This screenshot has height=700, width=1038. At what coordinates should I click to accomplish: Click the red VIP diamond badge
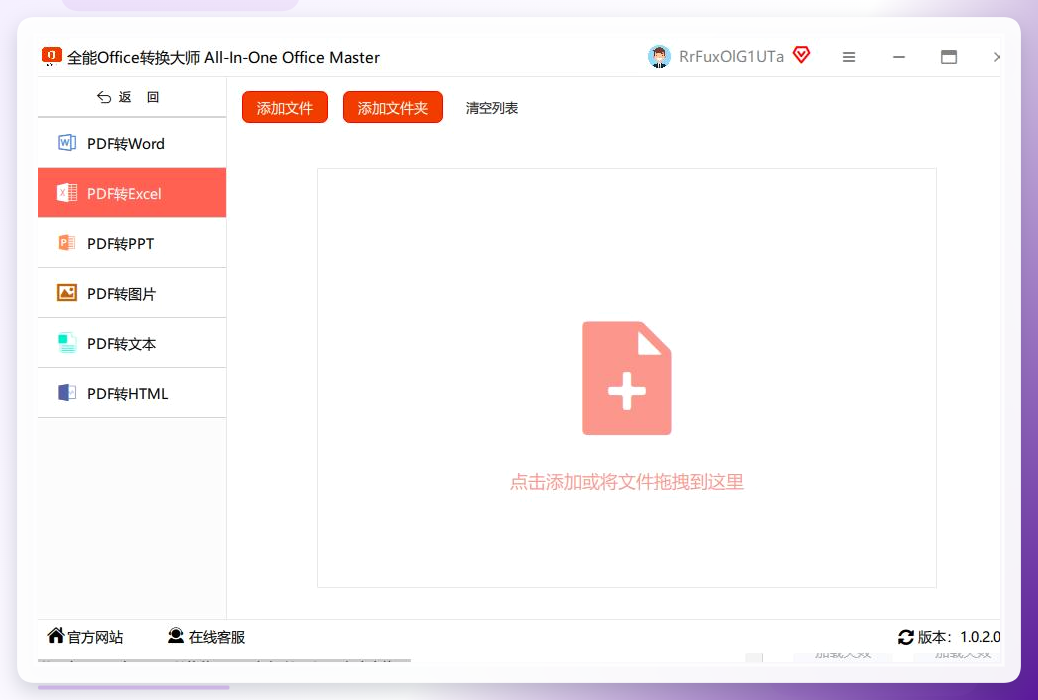click(801, 55)
